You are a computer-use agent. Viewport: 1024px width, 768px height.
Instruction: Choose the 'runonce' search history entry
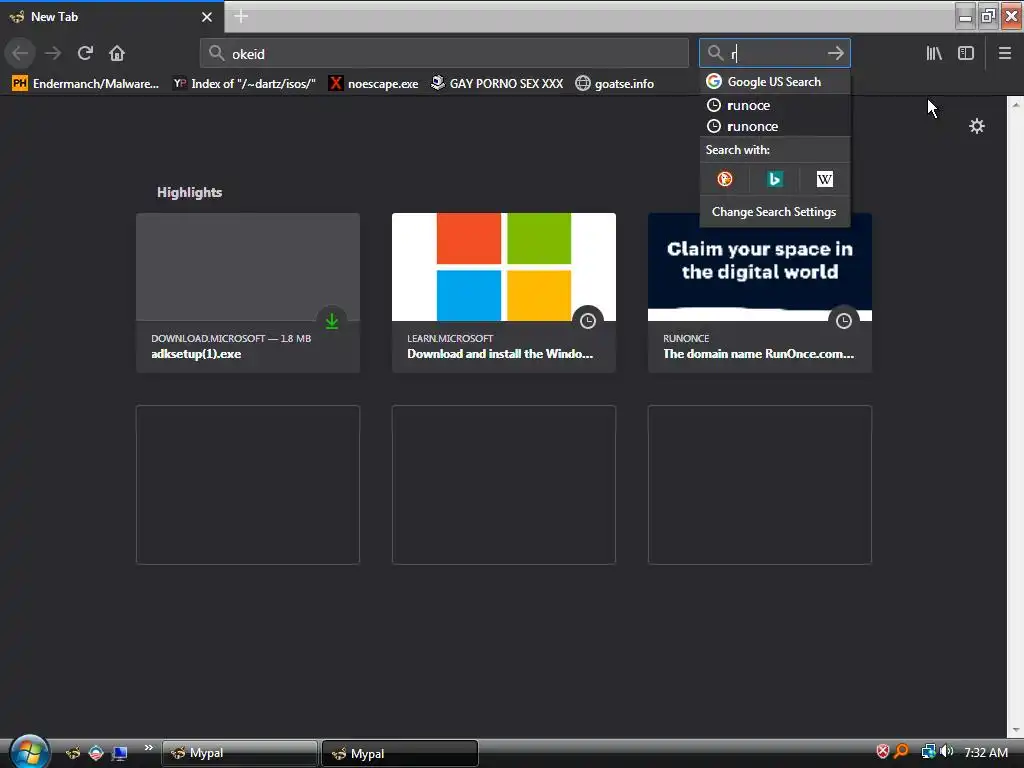pos(775,126)
